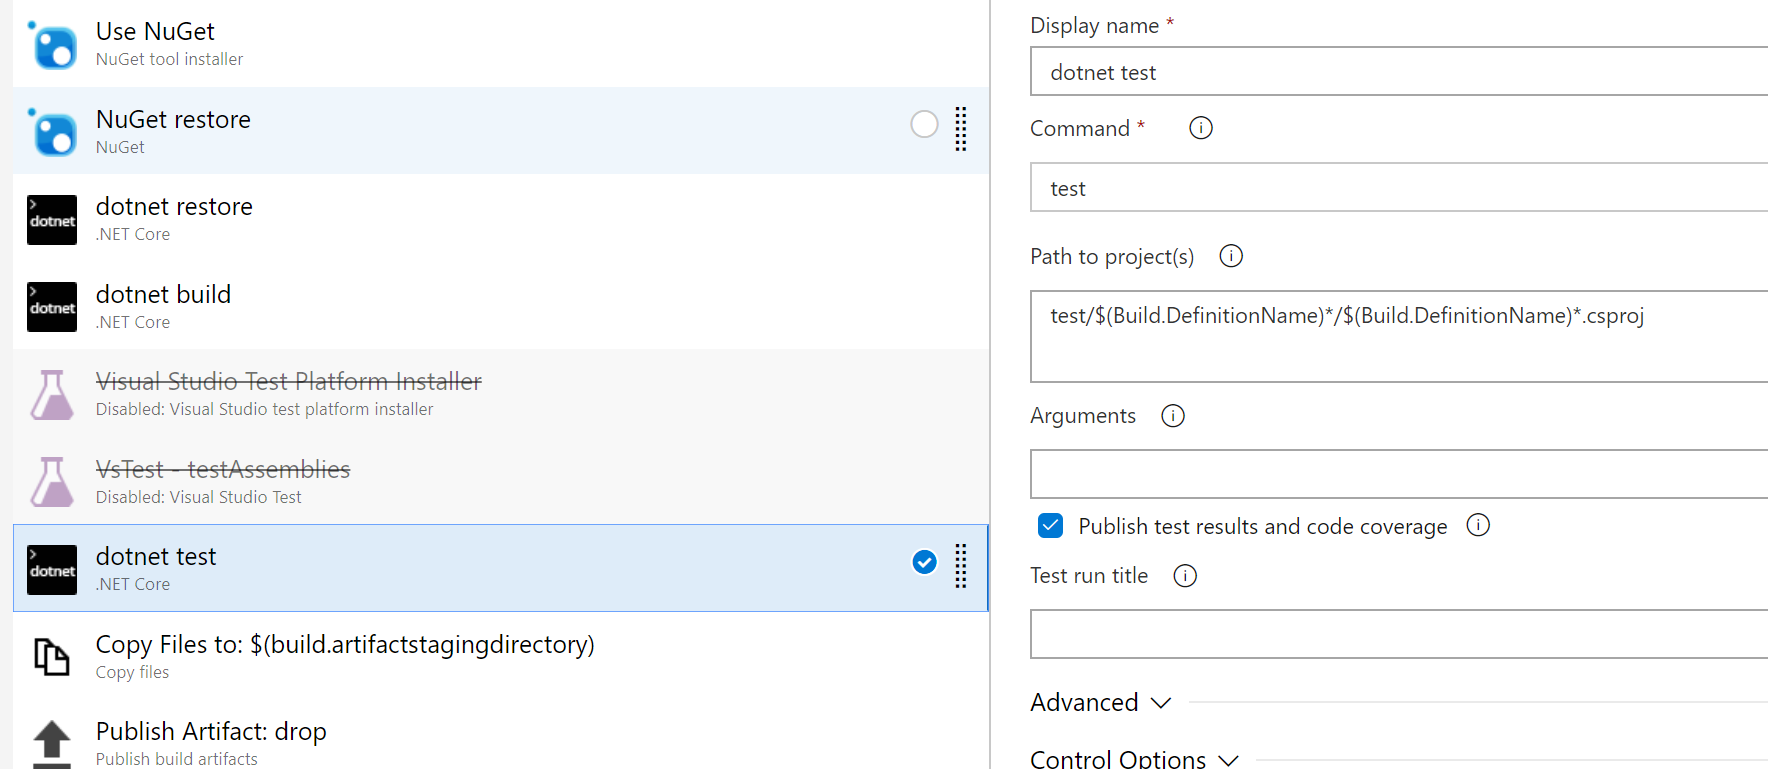1768x769 pixels.
Task: Toggle the checked circle on dotnet test
Action: 924,562
